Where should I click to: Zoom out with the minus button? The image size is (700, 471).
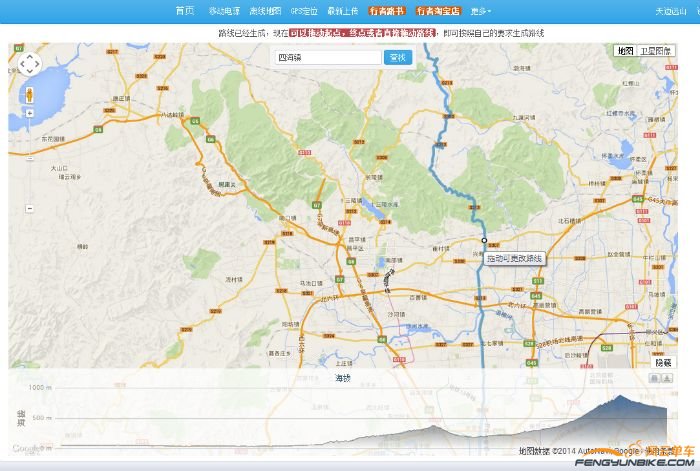(x=29, y=208)
